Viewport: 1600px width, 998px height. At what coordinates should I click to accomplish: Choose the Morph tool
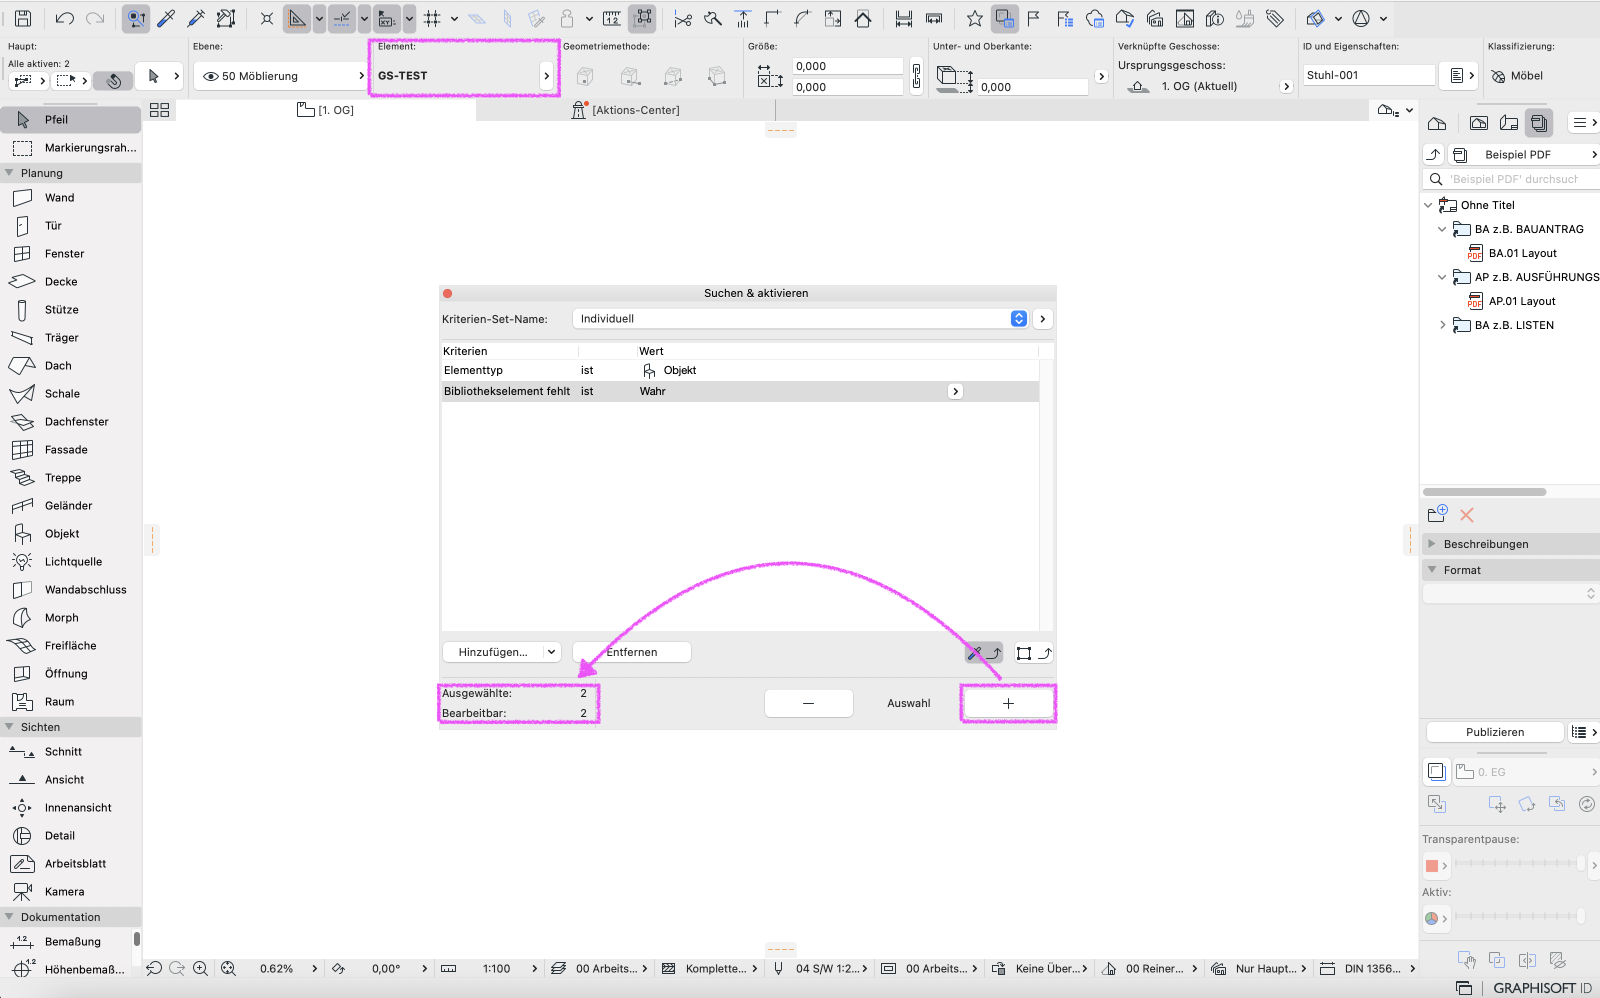click(61, 618)
